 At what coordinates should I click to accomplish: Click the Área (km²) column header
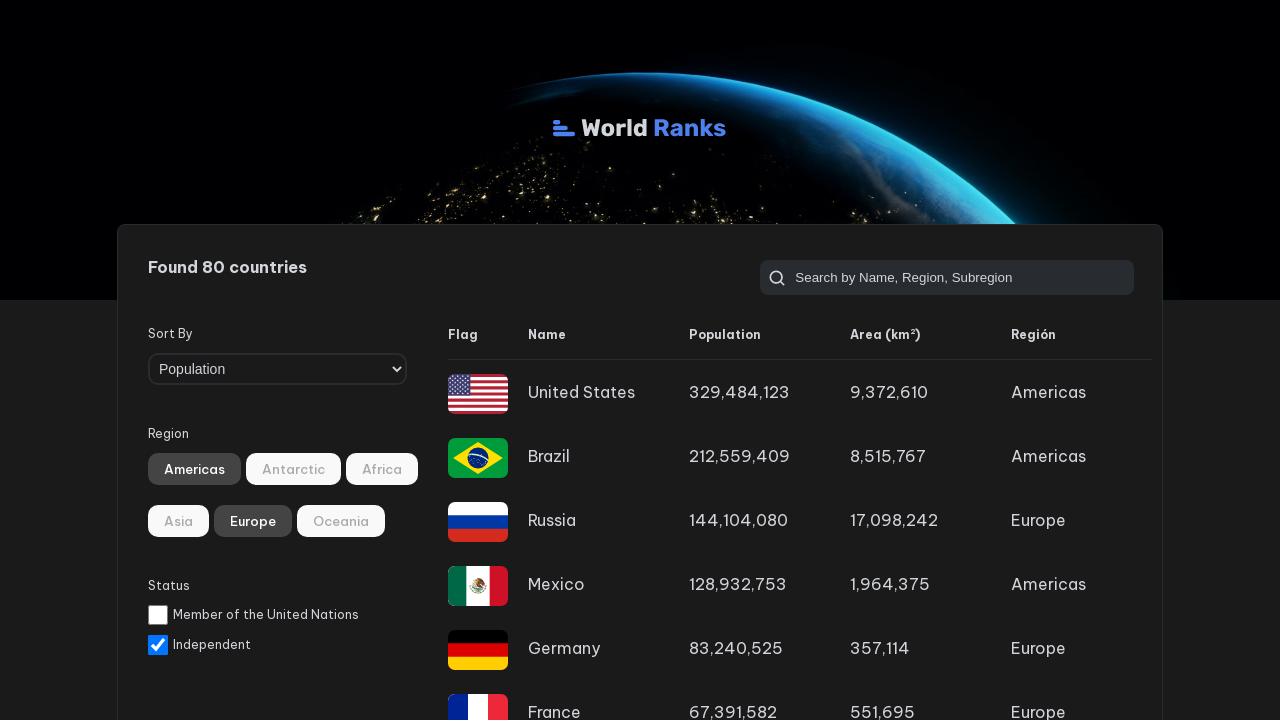pos(885,334)
